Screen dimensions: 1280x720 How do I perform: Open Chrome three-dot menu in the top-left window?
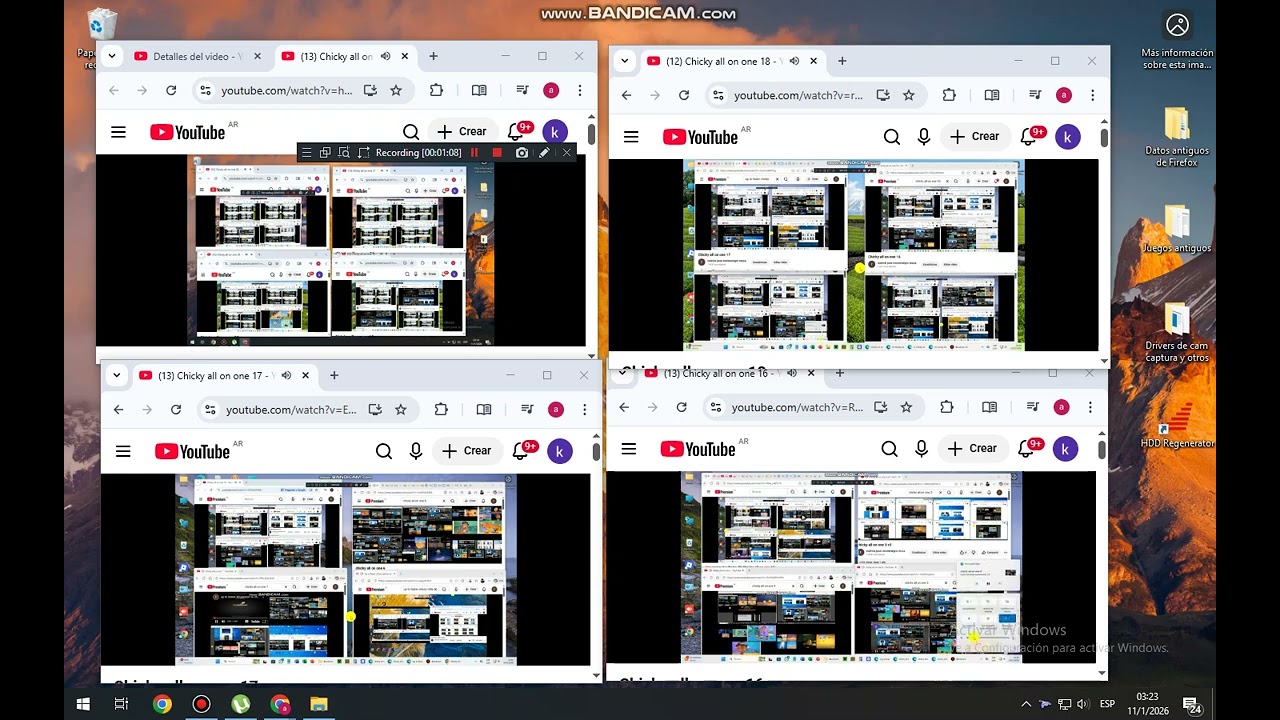(x=579, y=90)
